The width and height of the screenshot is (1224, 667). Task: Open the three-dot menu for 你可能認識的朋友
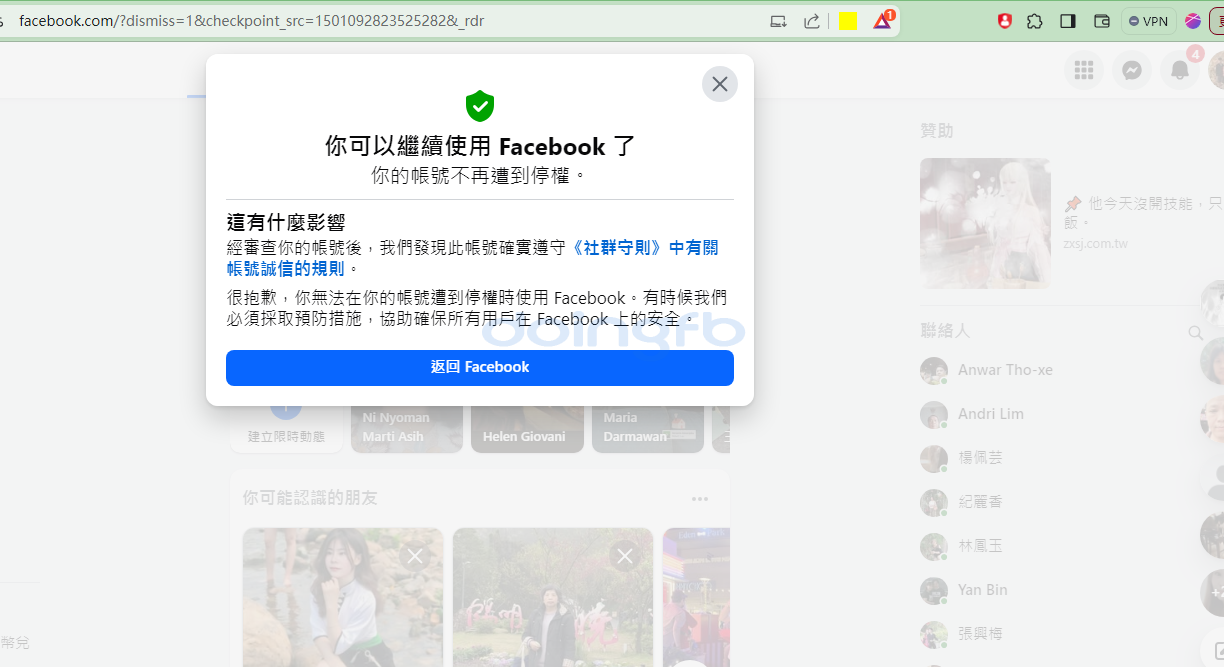(700, 498)
